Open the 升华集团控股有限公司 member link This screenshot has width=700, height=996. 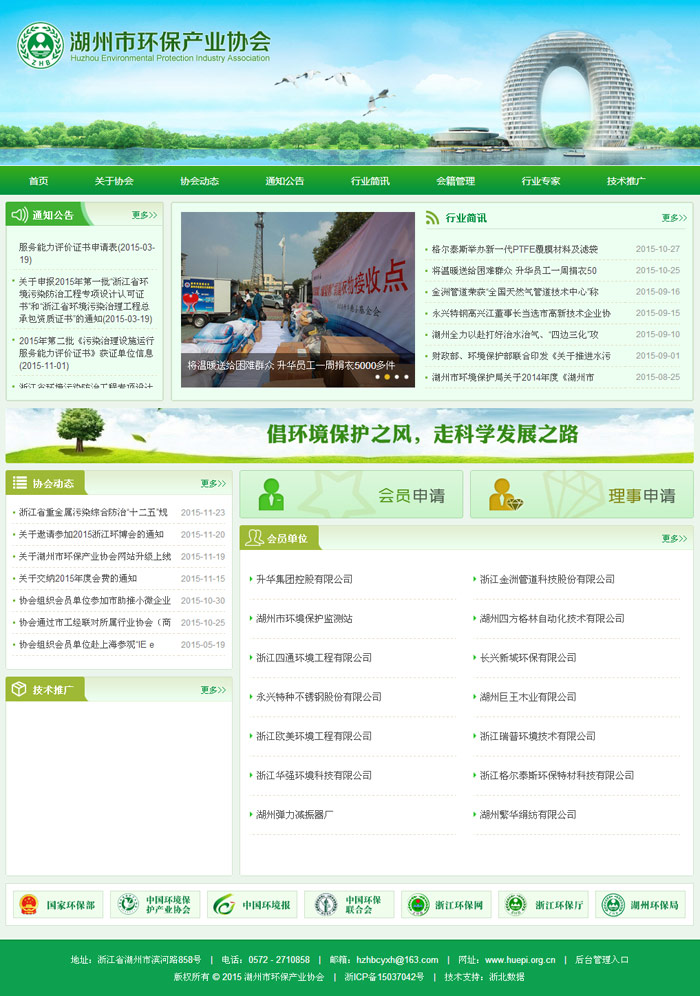[x=304, y=579]
